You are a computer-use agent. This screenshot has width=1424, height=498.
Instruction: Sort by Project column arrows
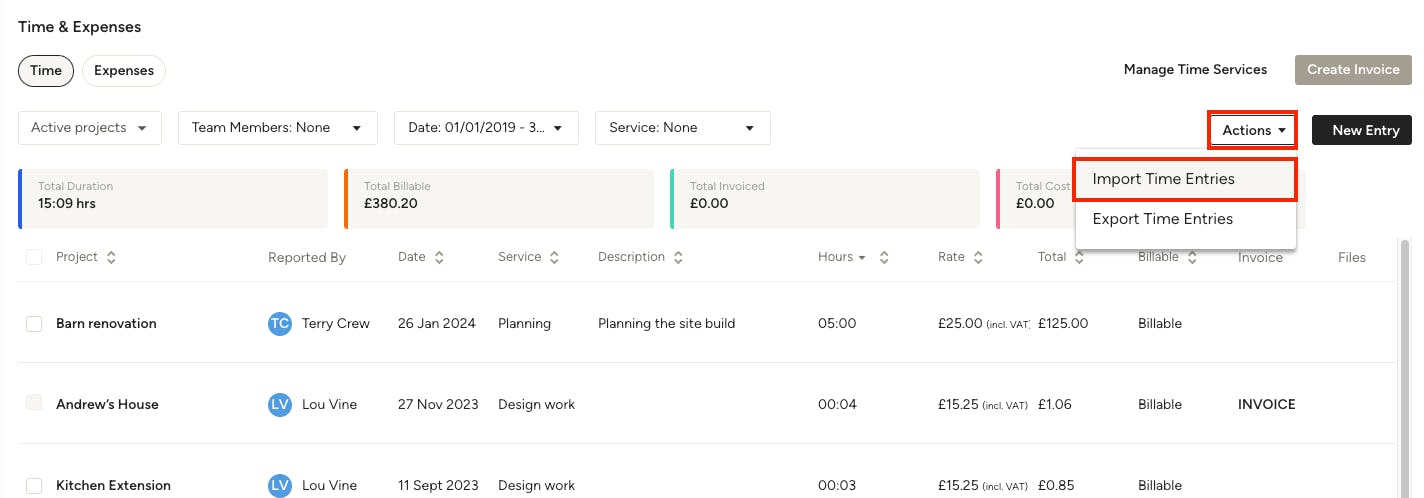(111, 257)
